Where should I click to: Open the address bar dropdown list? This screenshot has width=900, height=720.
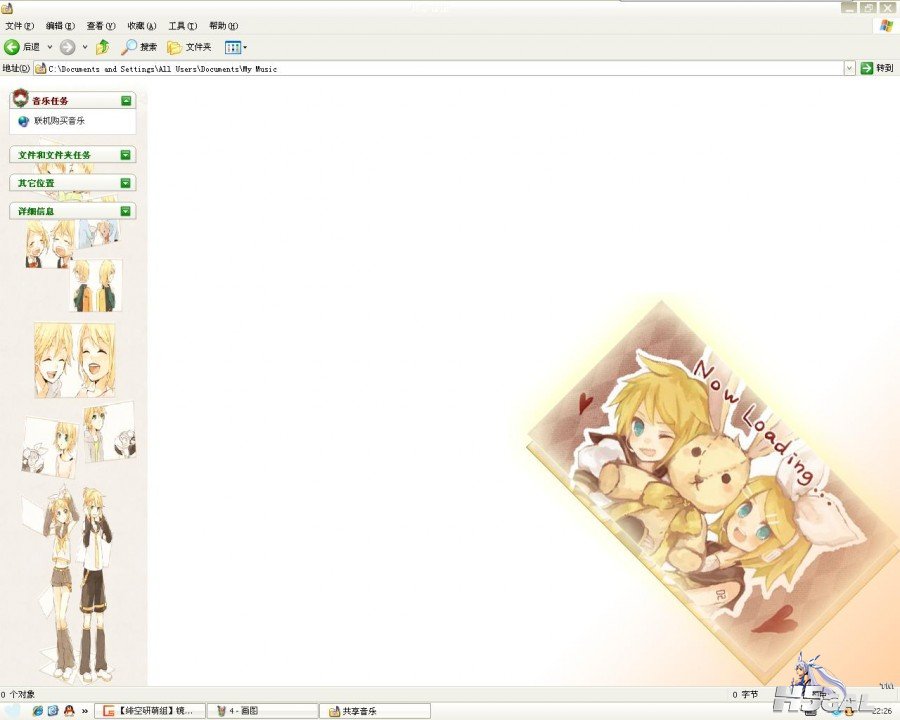click(x=849, y=68)
